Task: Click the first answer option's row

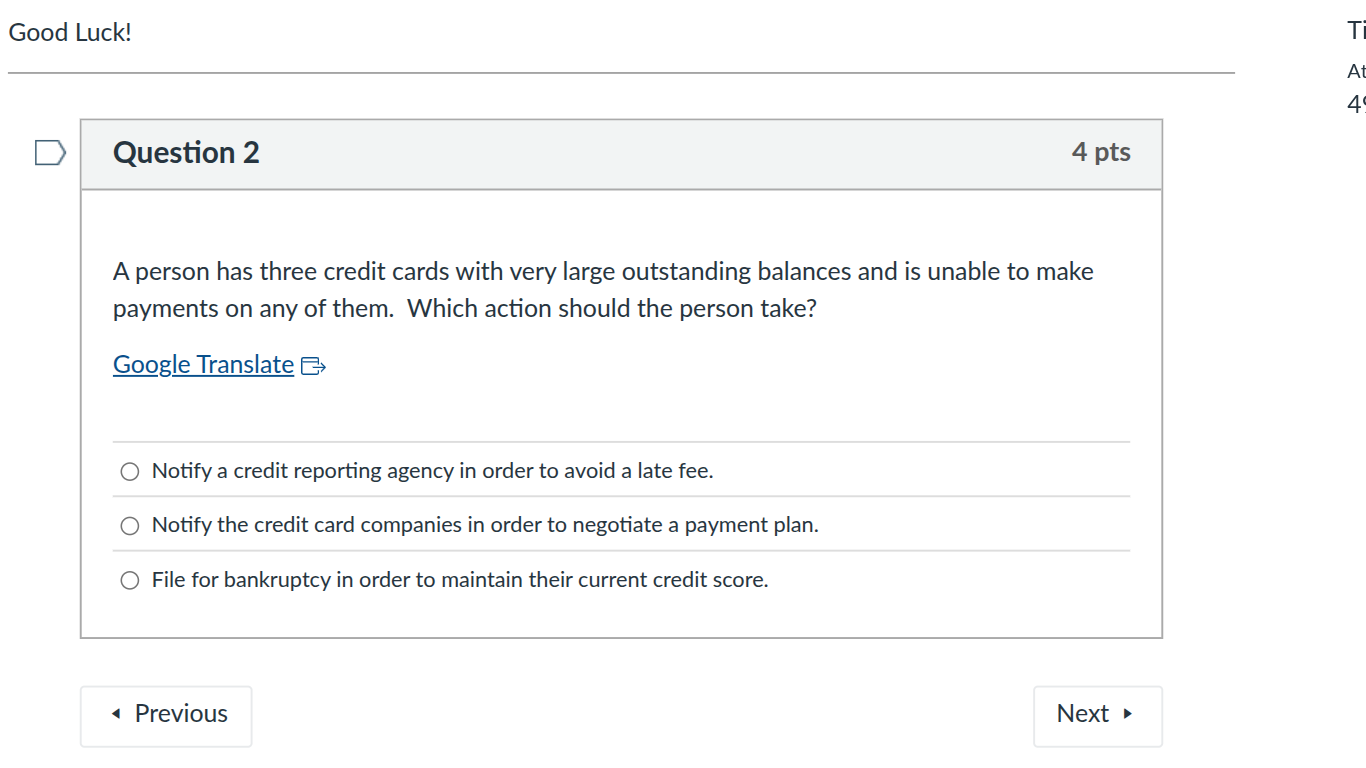Action: 430,470
